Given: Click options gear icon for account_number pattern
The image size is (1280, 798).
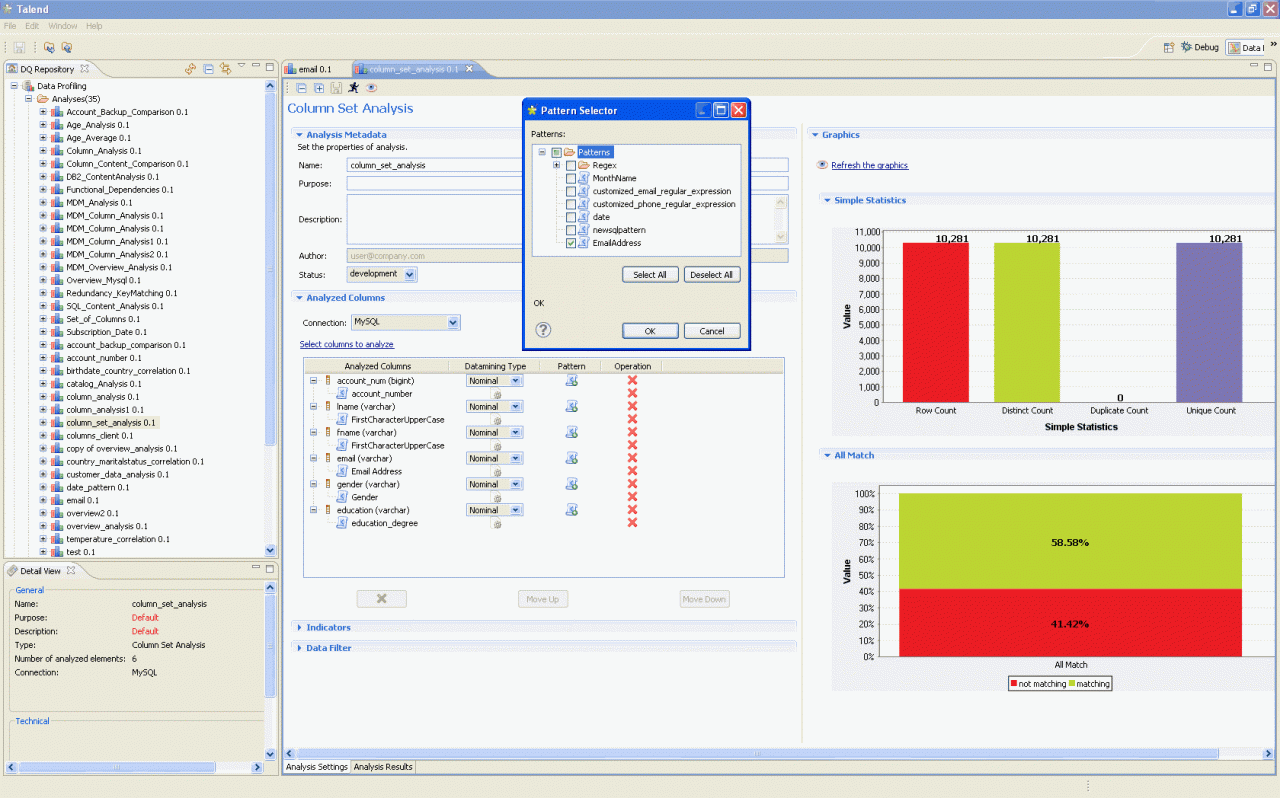Looking at the screenshot, I should click(x=497, y=394).
